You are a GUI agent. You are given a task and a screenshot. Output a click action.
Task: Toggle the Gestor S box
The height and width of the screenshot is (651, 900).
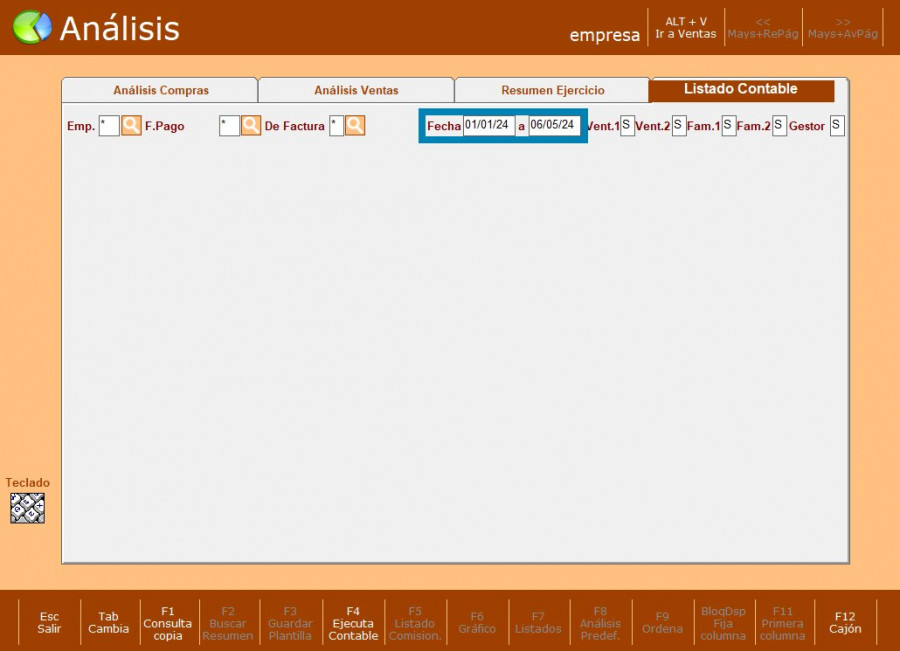pos(836,126)
